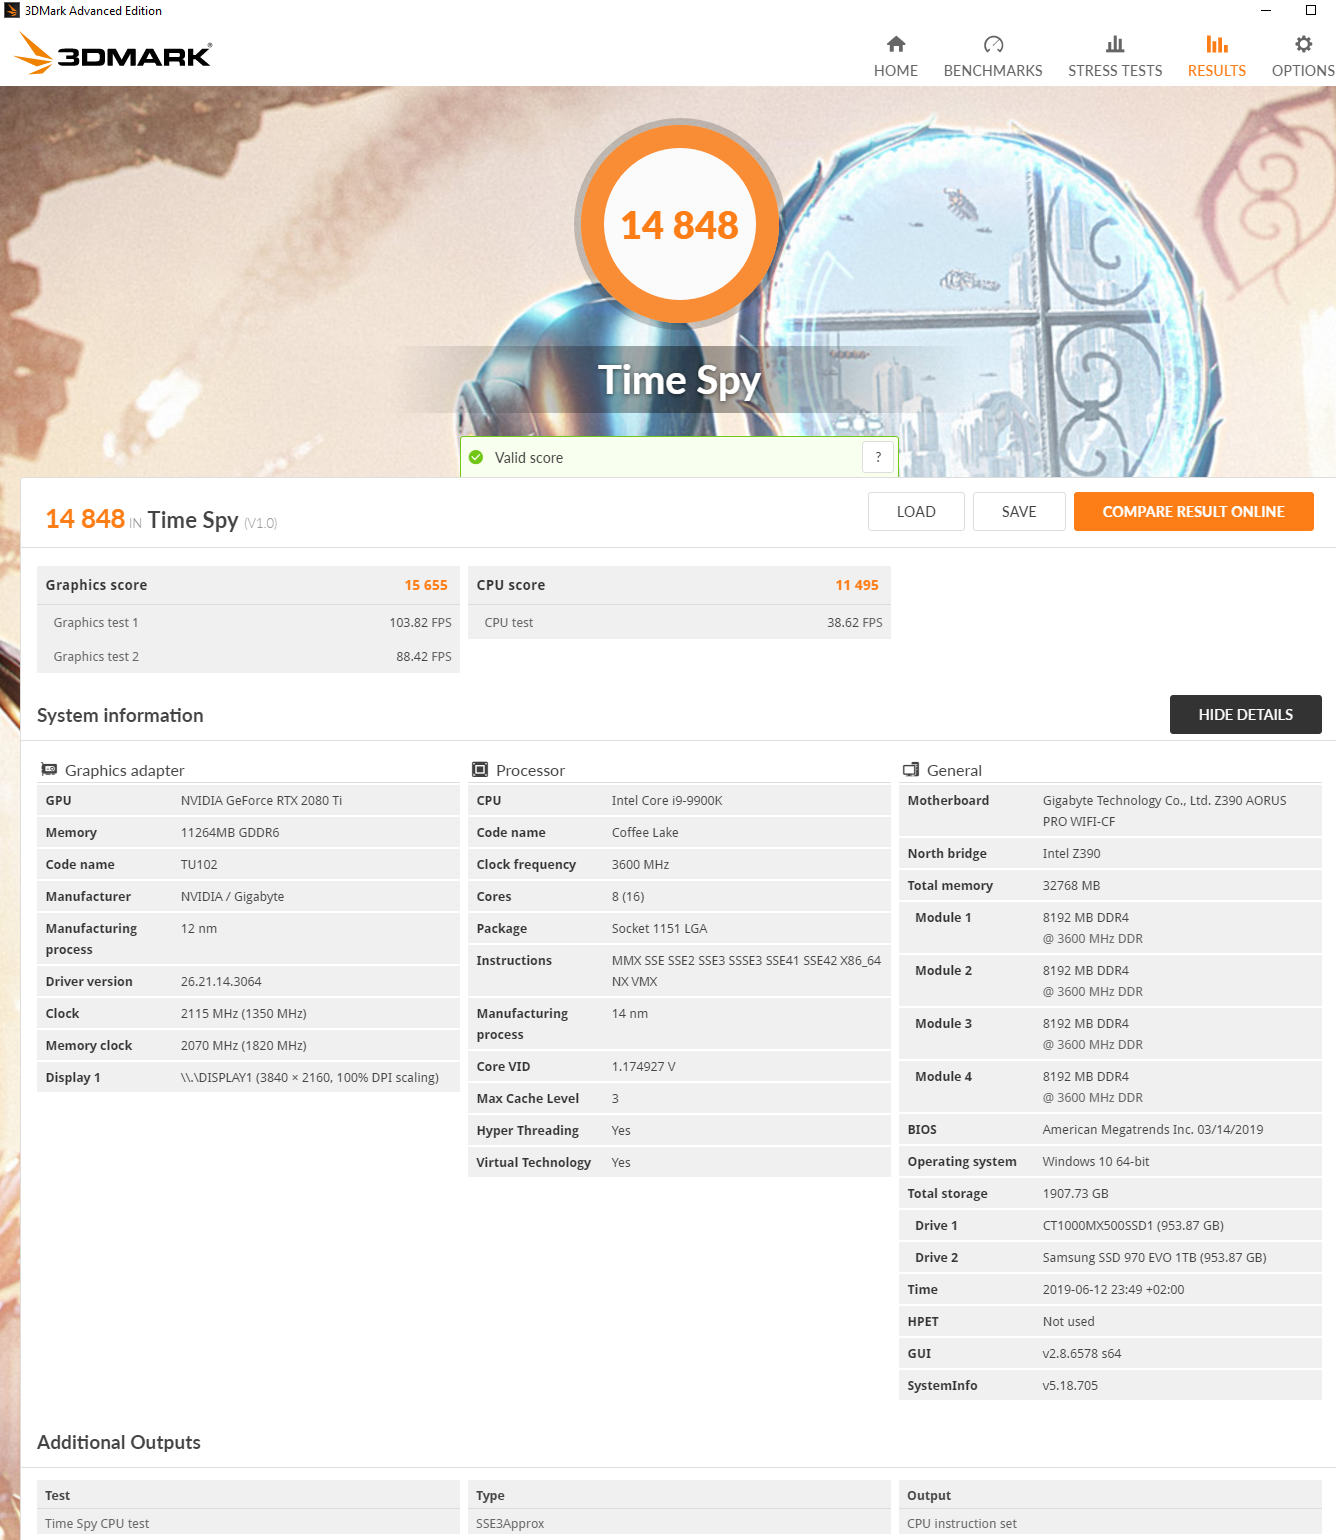
Task: Click the CPU score value 11 495
Action: [x=857, y=585]
